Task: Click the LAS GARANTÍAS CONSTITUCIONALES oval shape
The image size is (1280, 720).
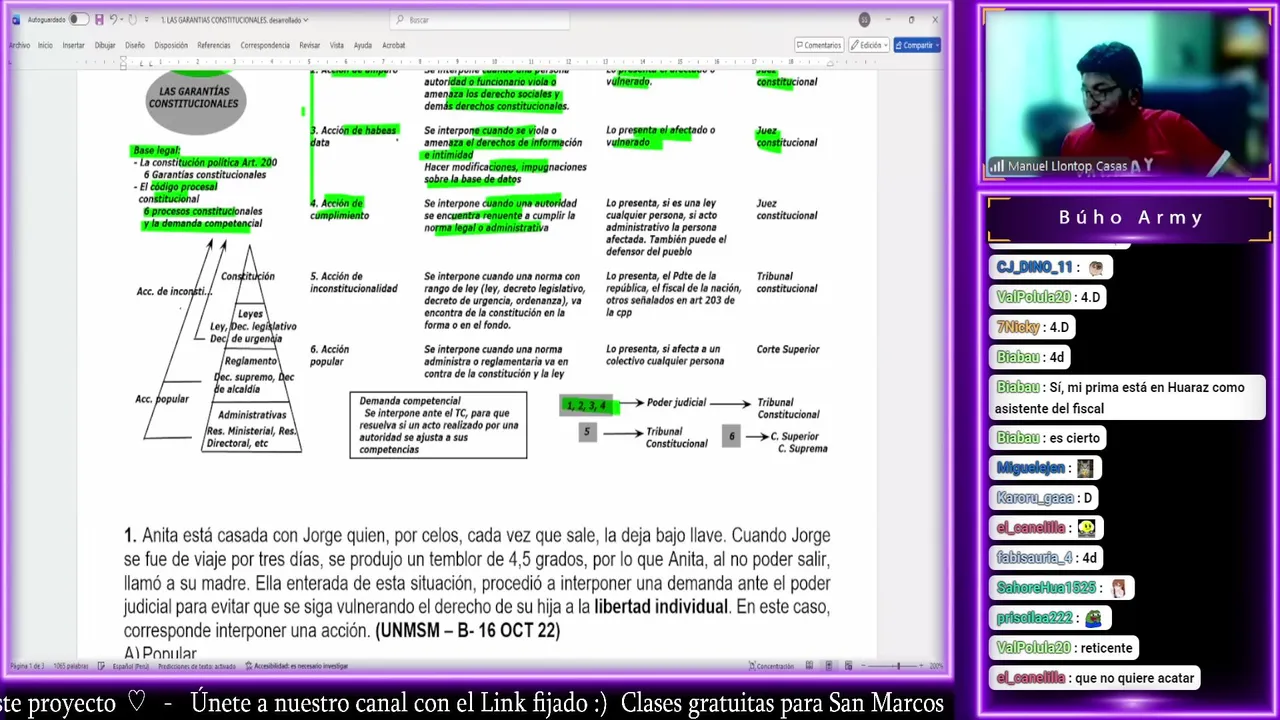Action: point(195,100)
